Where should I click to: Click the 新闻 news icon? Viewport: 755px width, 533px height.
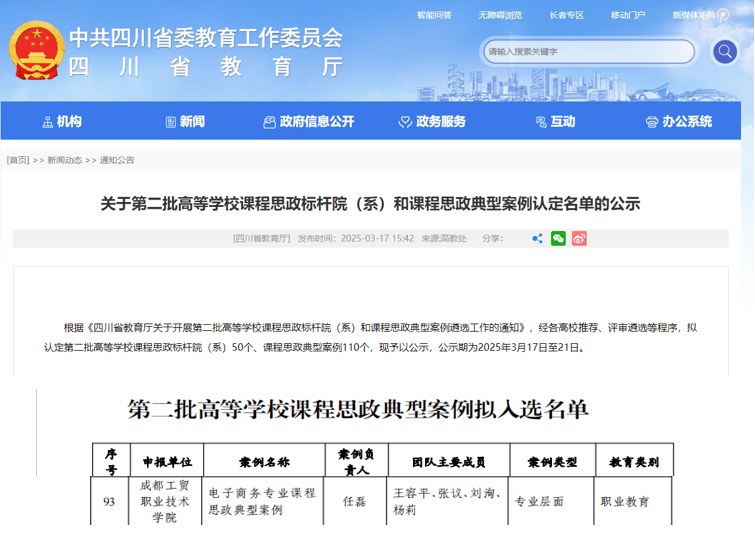[170, 122]
